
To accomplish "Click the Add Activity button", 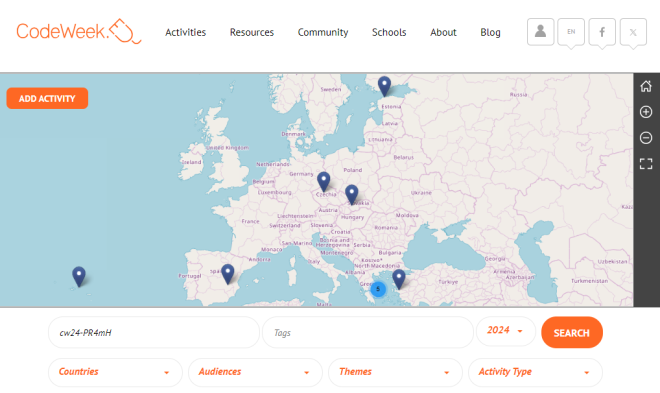I will 47,98.
